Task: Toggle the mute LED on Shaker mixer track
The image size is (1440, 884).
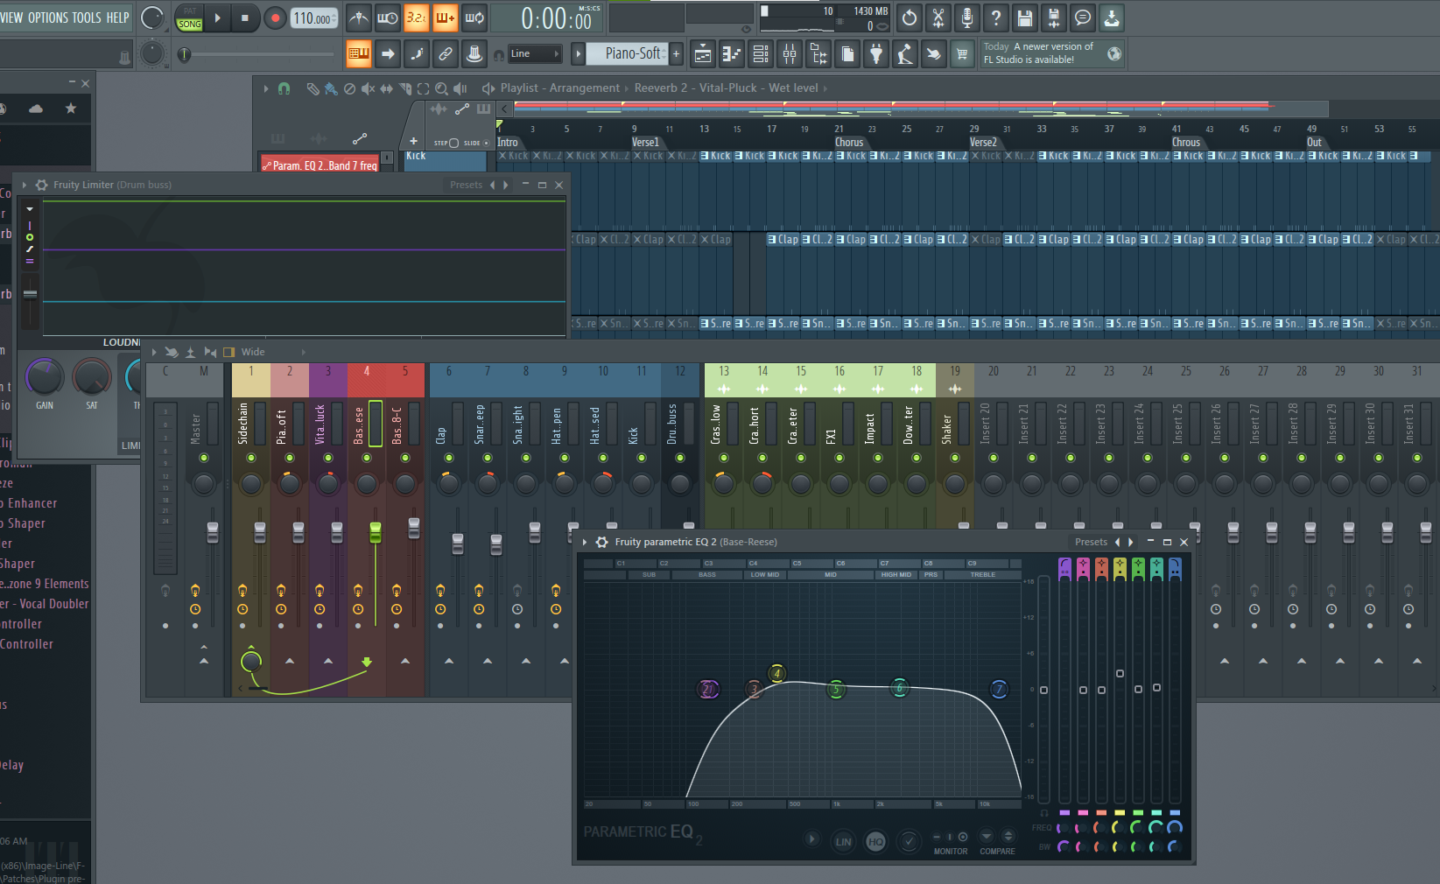Action: click(x=955, y=458)
